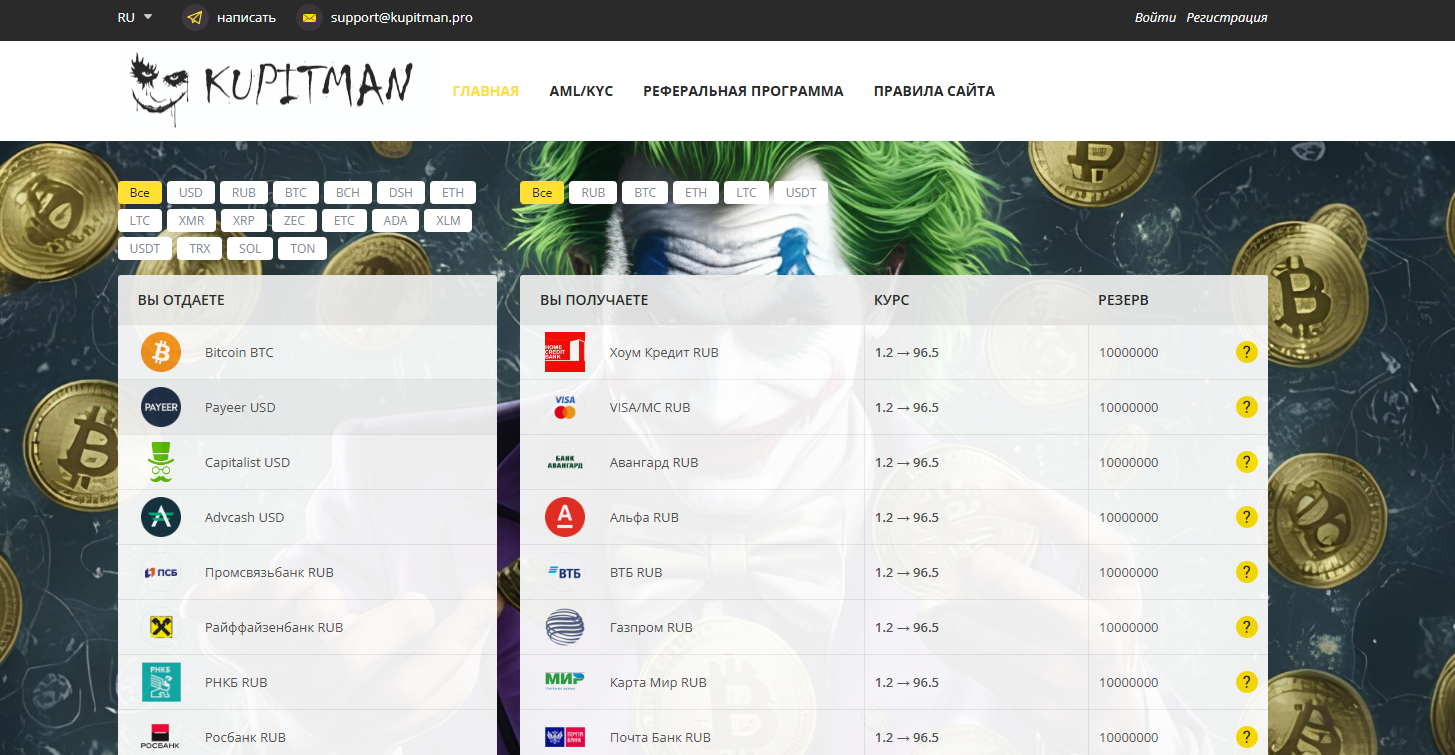Choose the VISA/MC card logo
The height and width of the screenshot is (755, 1455).
click(565, 407)
